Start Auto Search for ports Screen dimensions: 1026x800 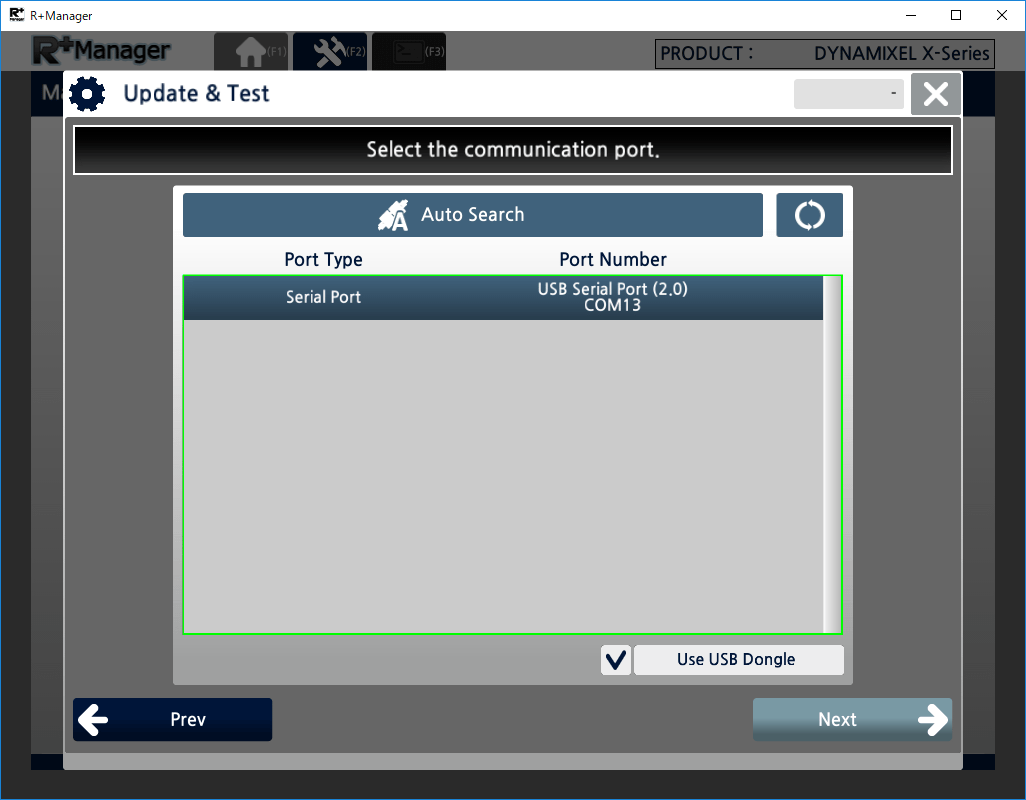[x=472, y=215]
